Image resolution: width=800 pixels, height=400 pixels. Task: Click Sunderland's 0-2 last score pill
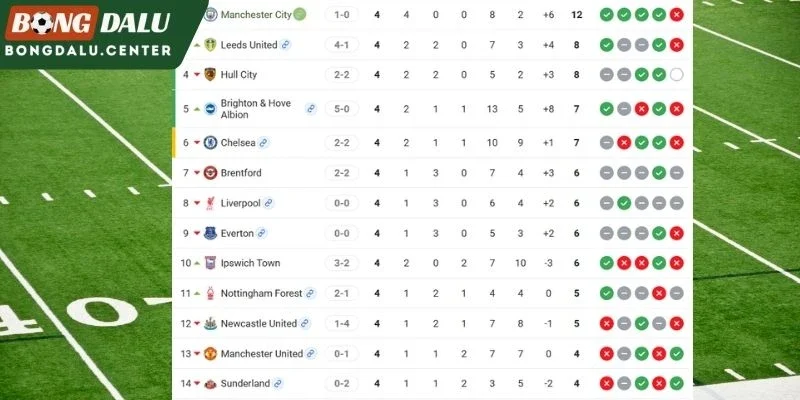tap(342, 384)
